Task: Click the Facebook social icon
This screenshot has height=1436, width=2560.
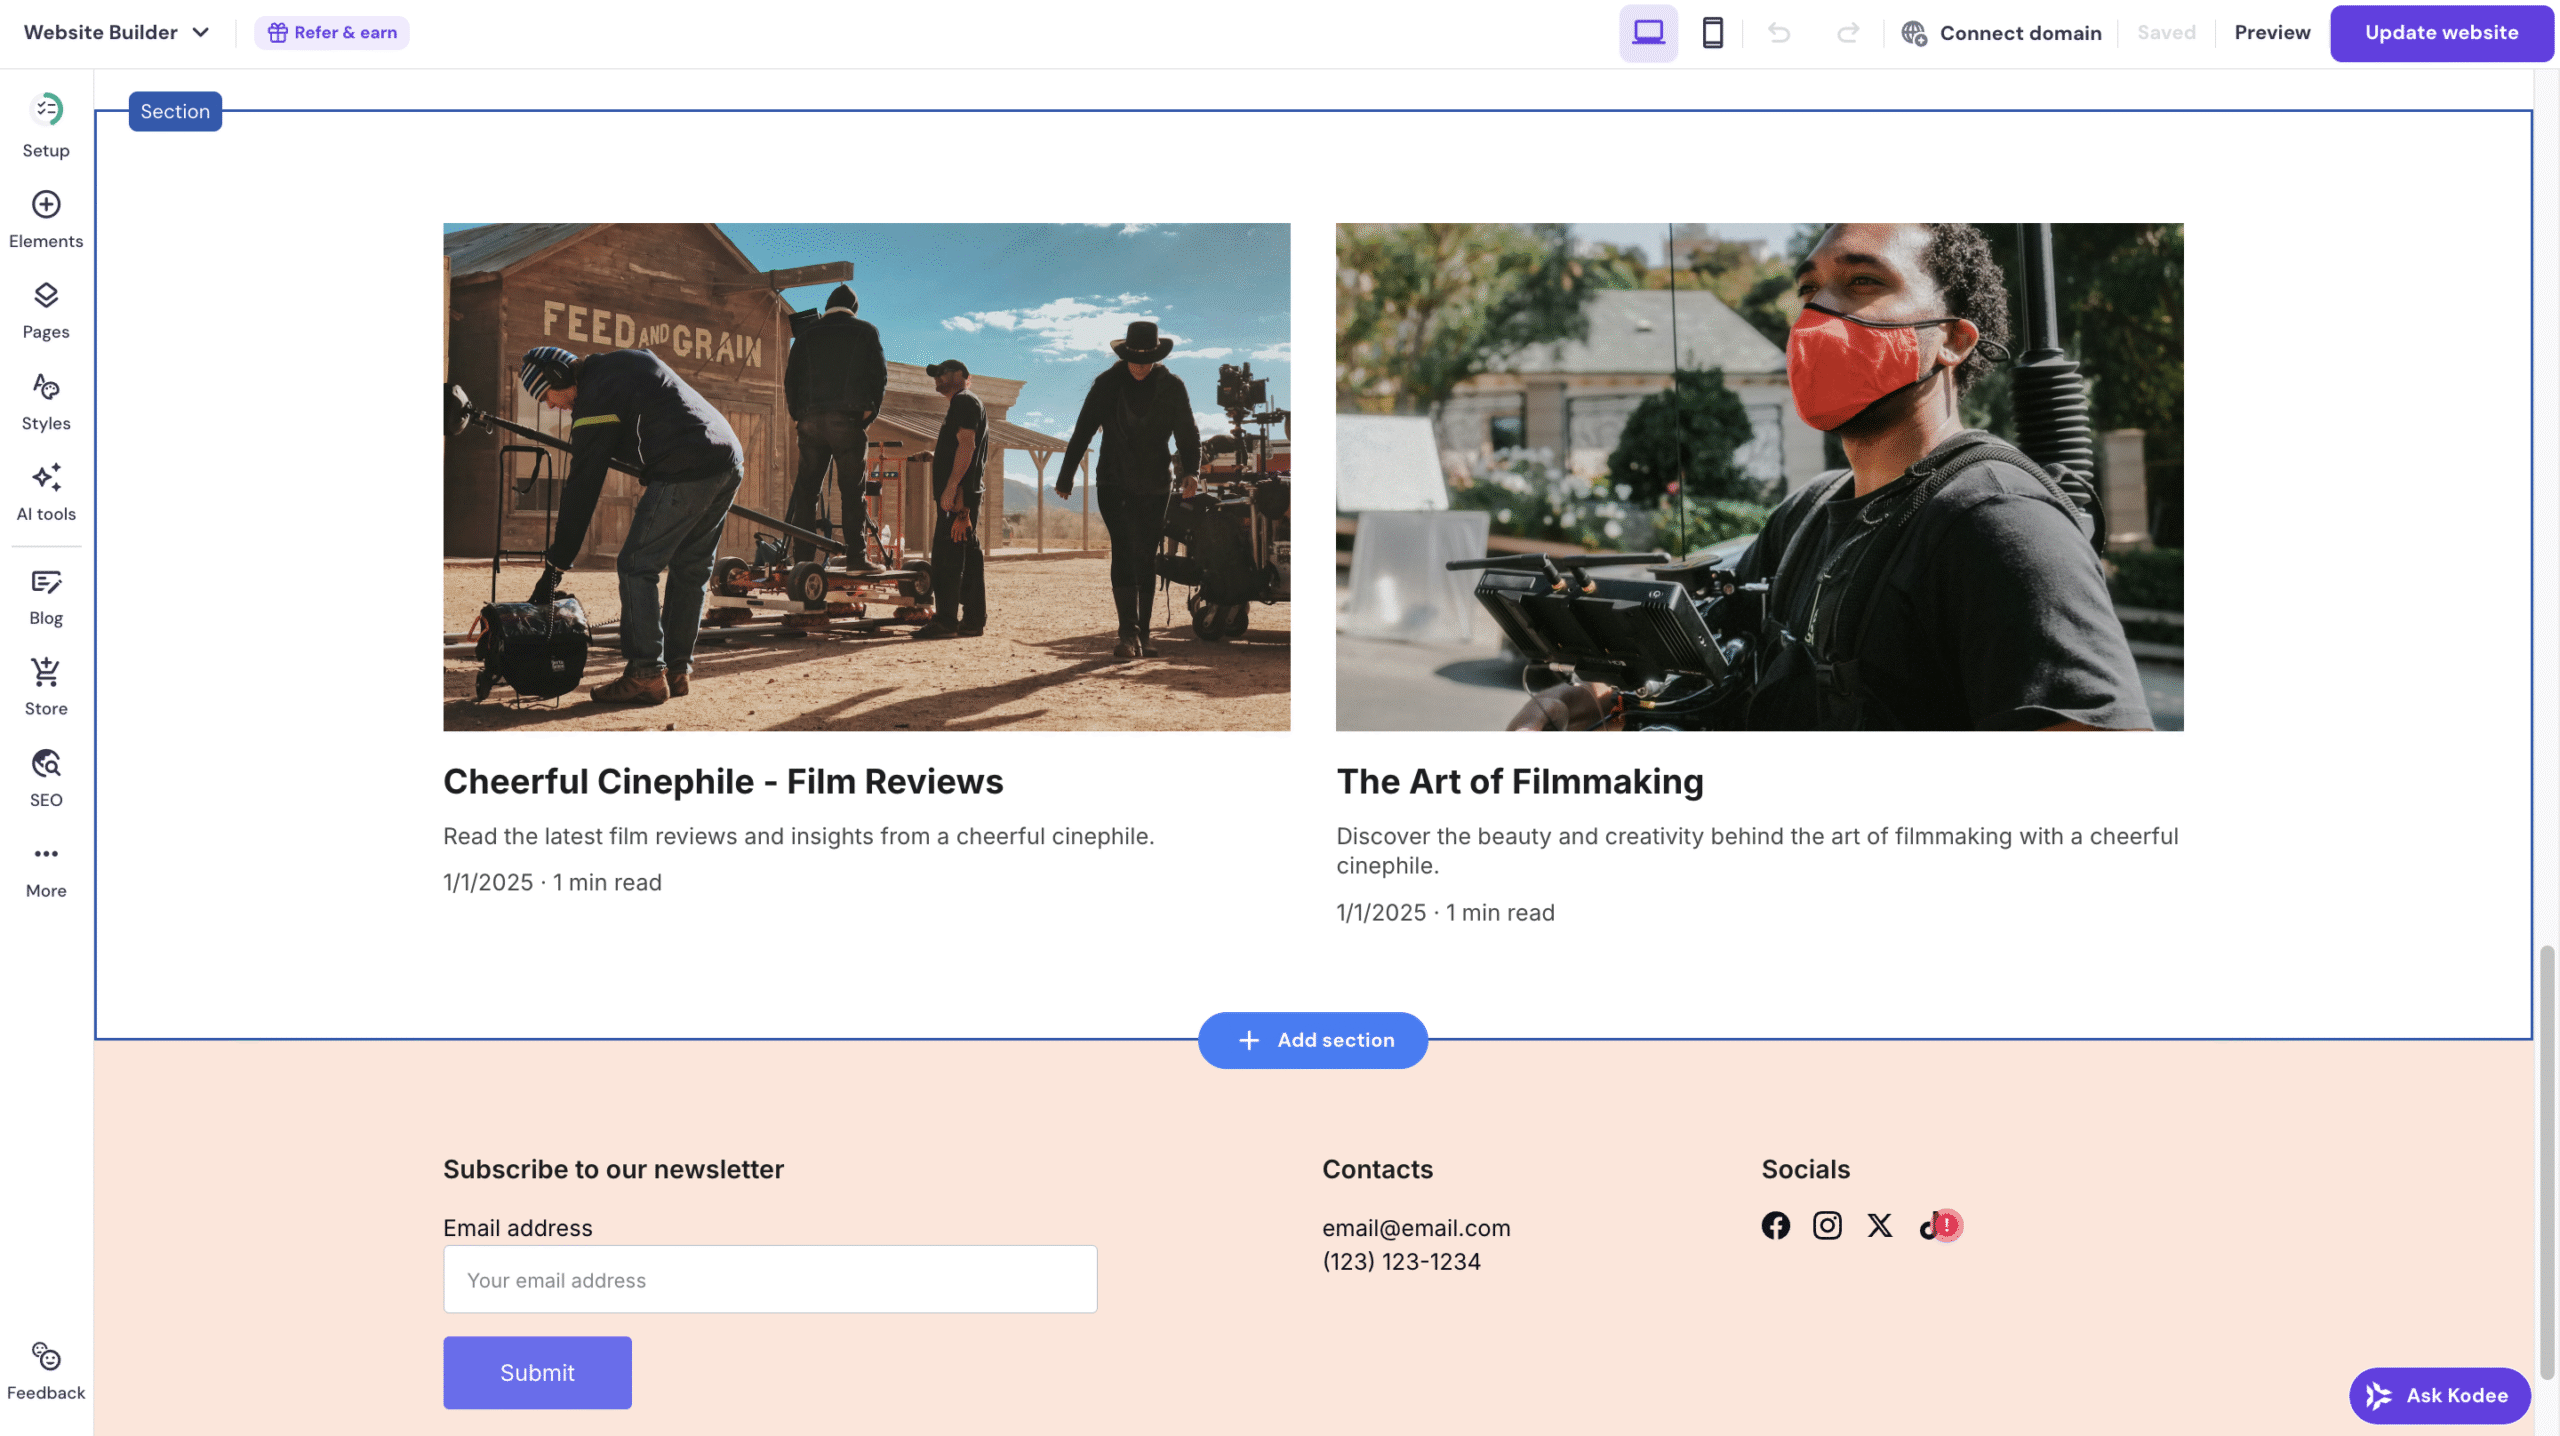Action: click(1775, 1225)
